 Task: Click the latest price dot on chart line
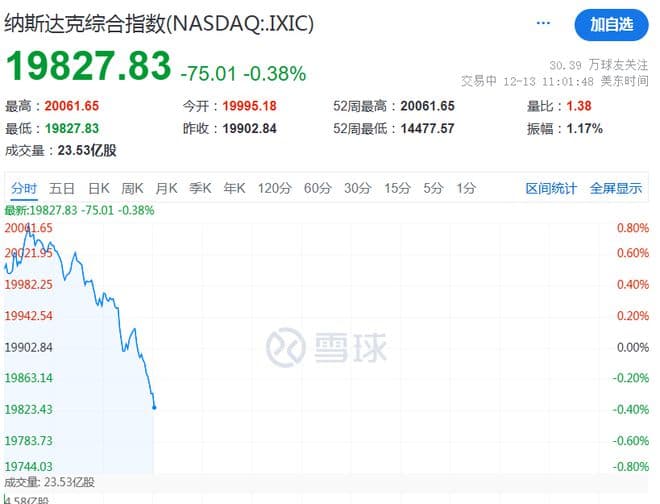click(x=154, y=407)
